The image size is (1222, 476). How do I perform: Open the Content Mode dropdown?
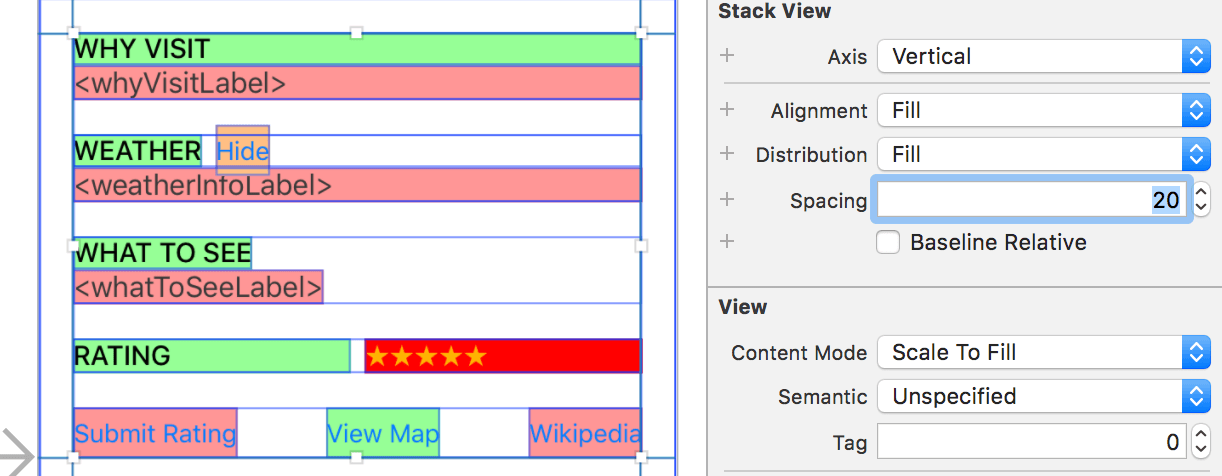click(1044, 352)
